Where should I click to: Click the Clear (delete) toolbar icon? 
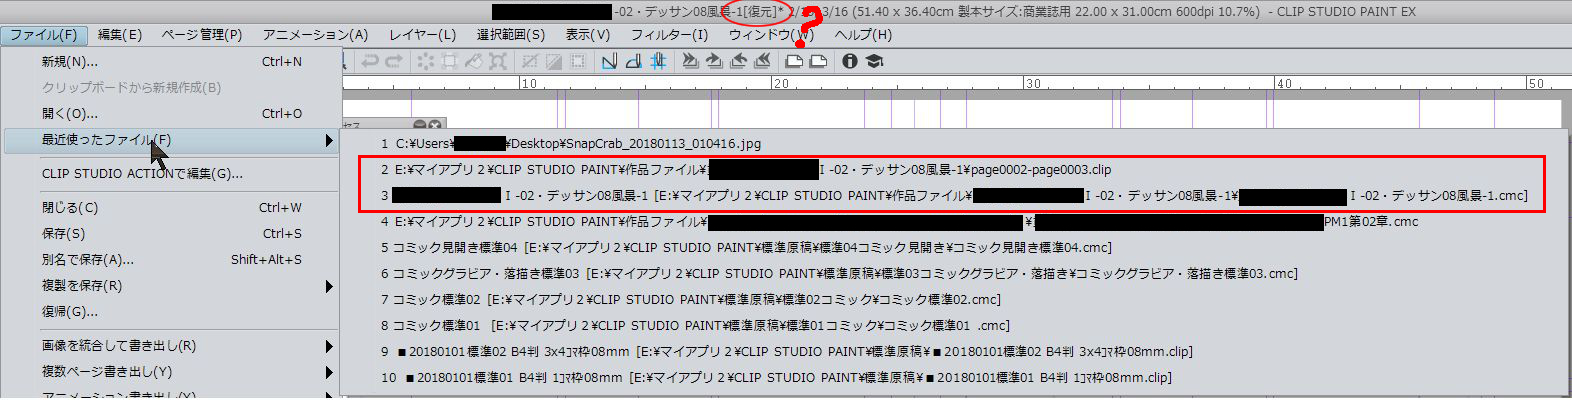pyautogui.click(x=425, y=61)
